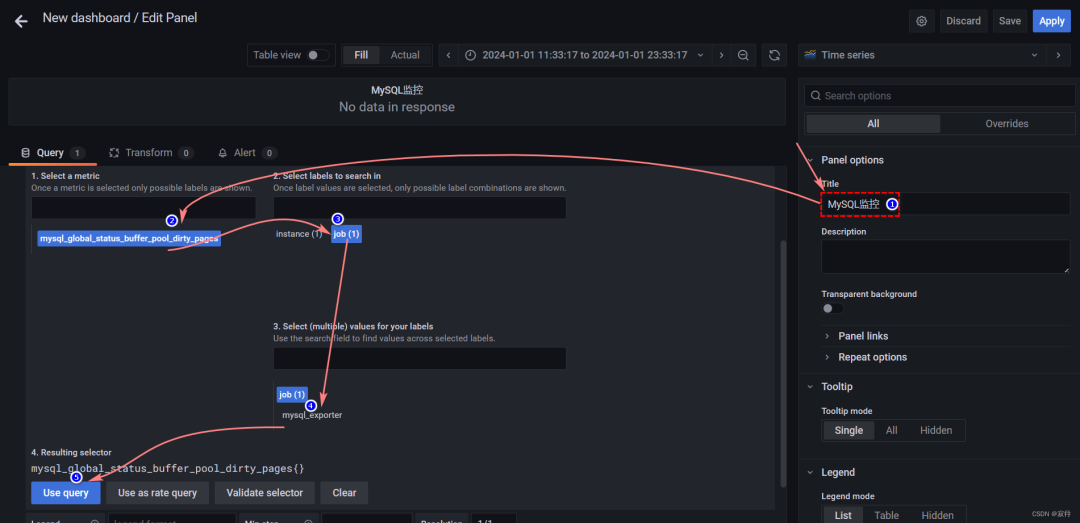
Task: Click the panel Title input field
Action: (x=946, y=204)
